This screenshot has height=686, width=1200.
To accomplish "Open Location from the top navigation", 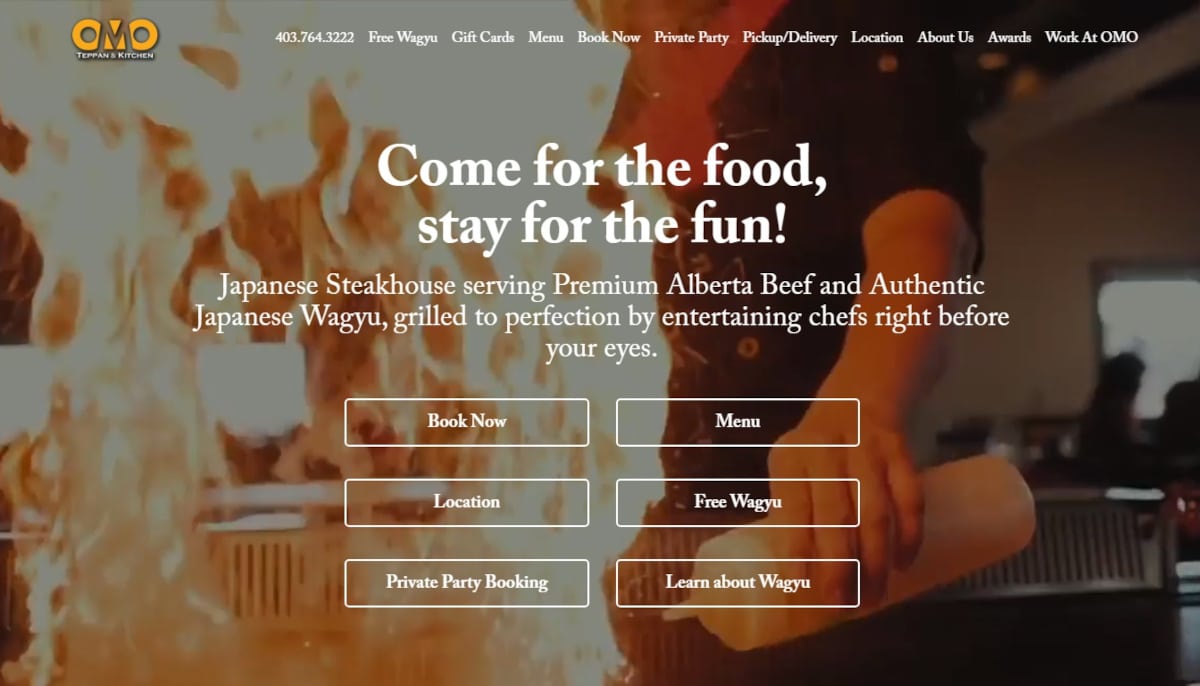I will pos(877,37).
